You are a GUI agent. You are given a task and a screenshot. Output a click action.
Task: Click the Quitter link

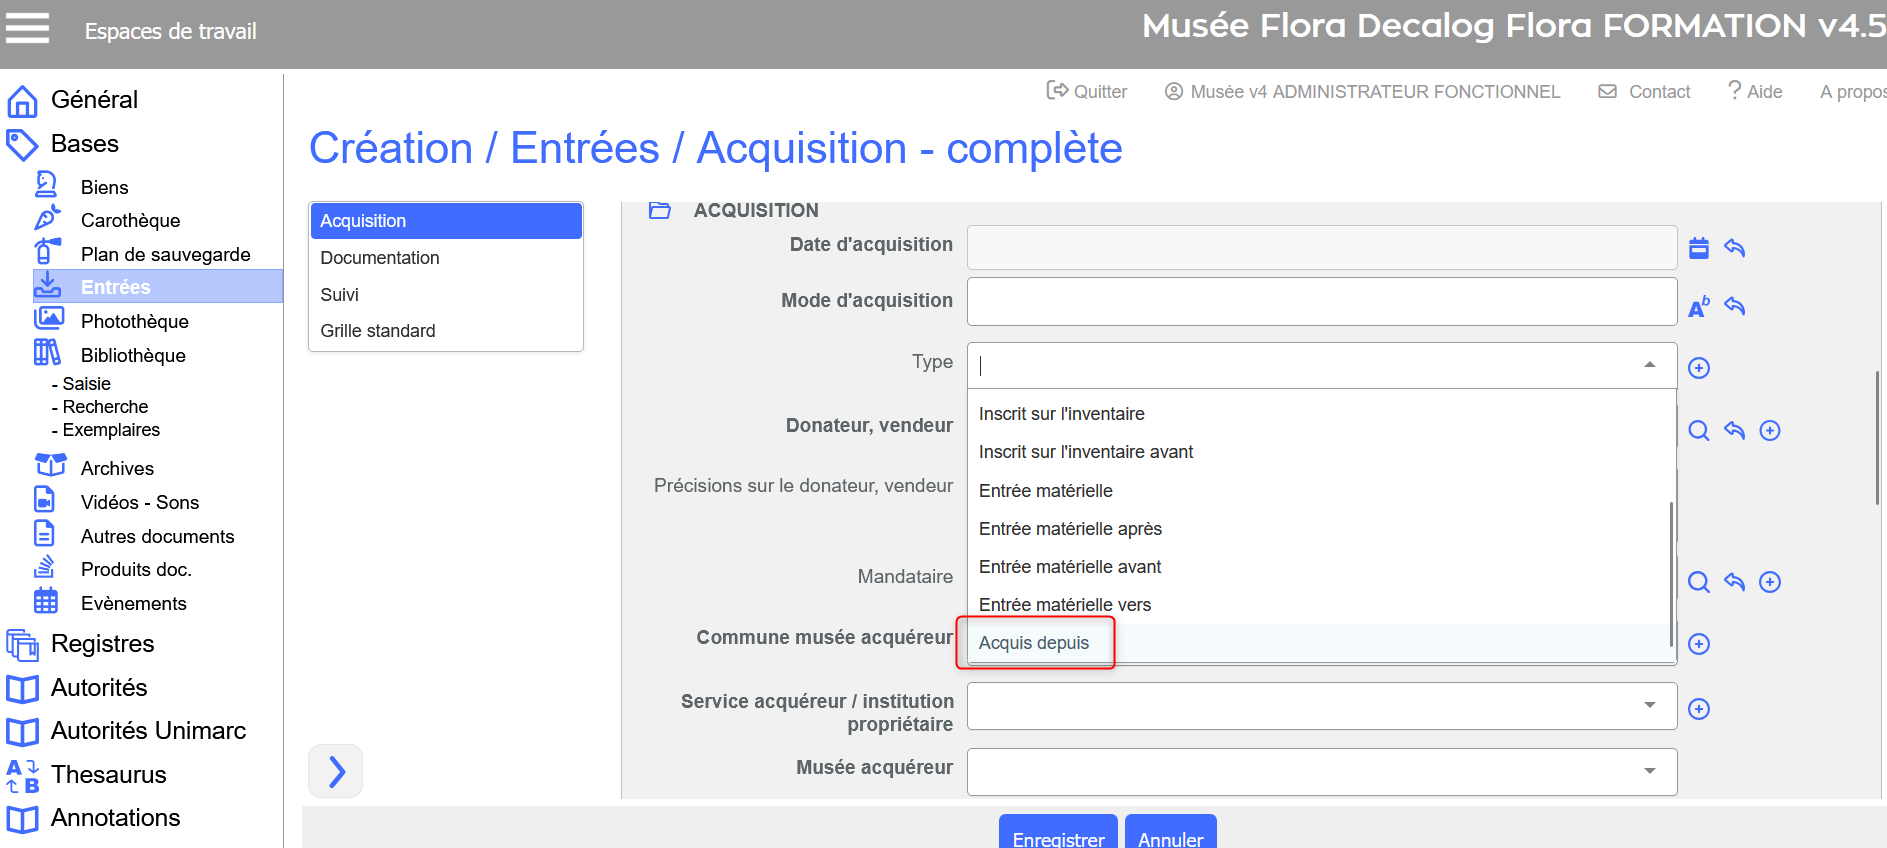(x=1087, y=92)
